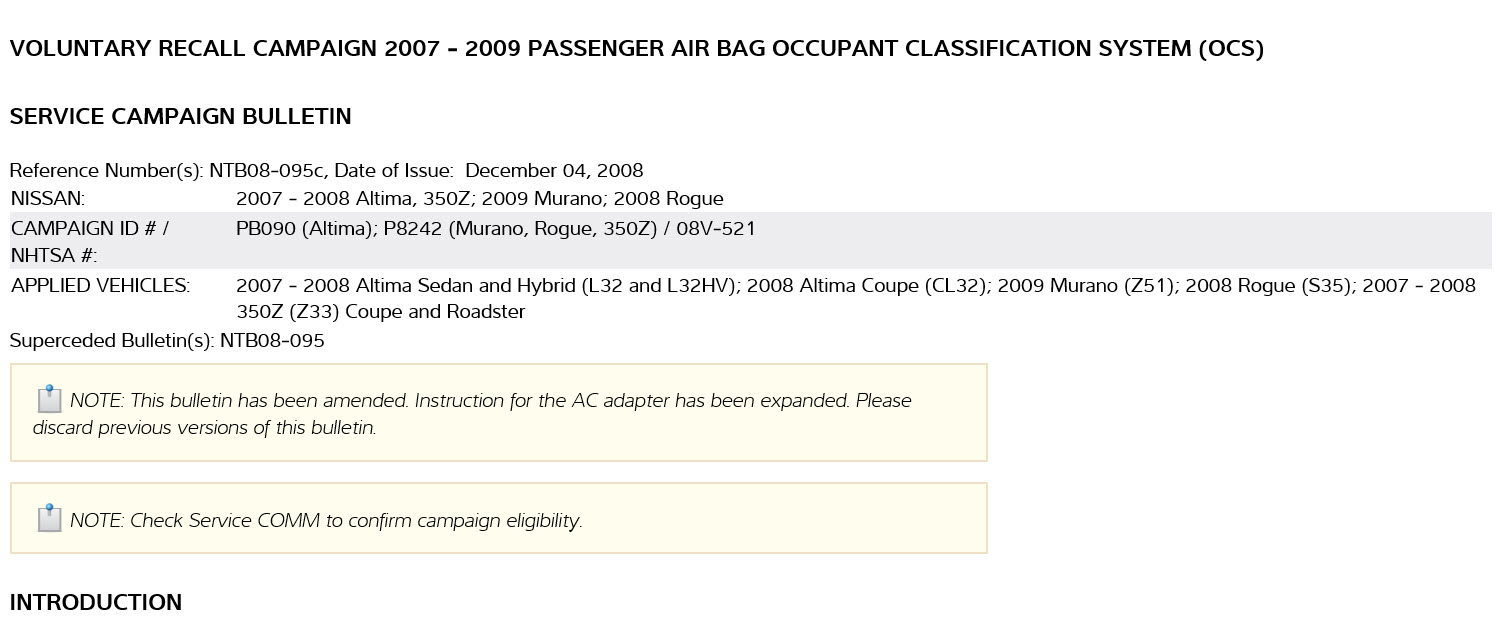Select the PB090 (Altima) campaign ID text
This screenshot has height=623, width=1501.
(304, 228)
